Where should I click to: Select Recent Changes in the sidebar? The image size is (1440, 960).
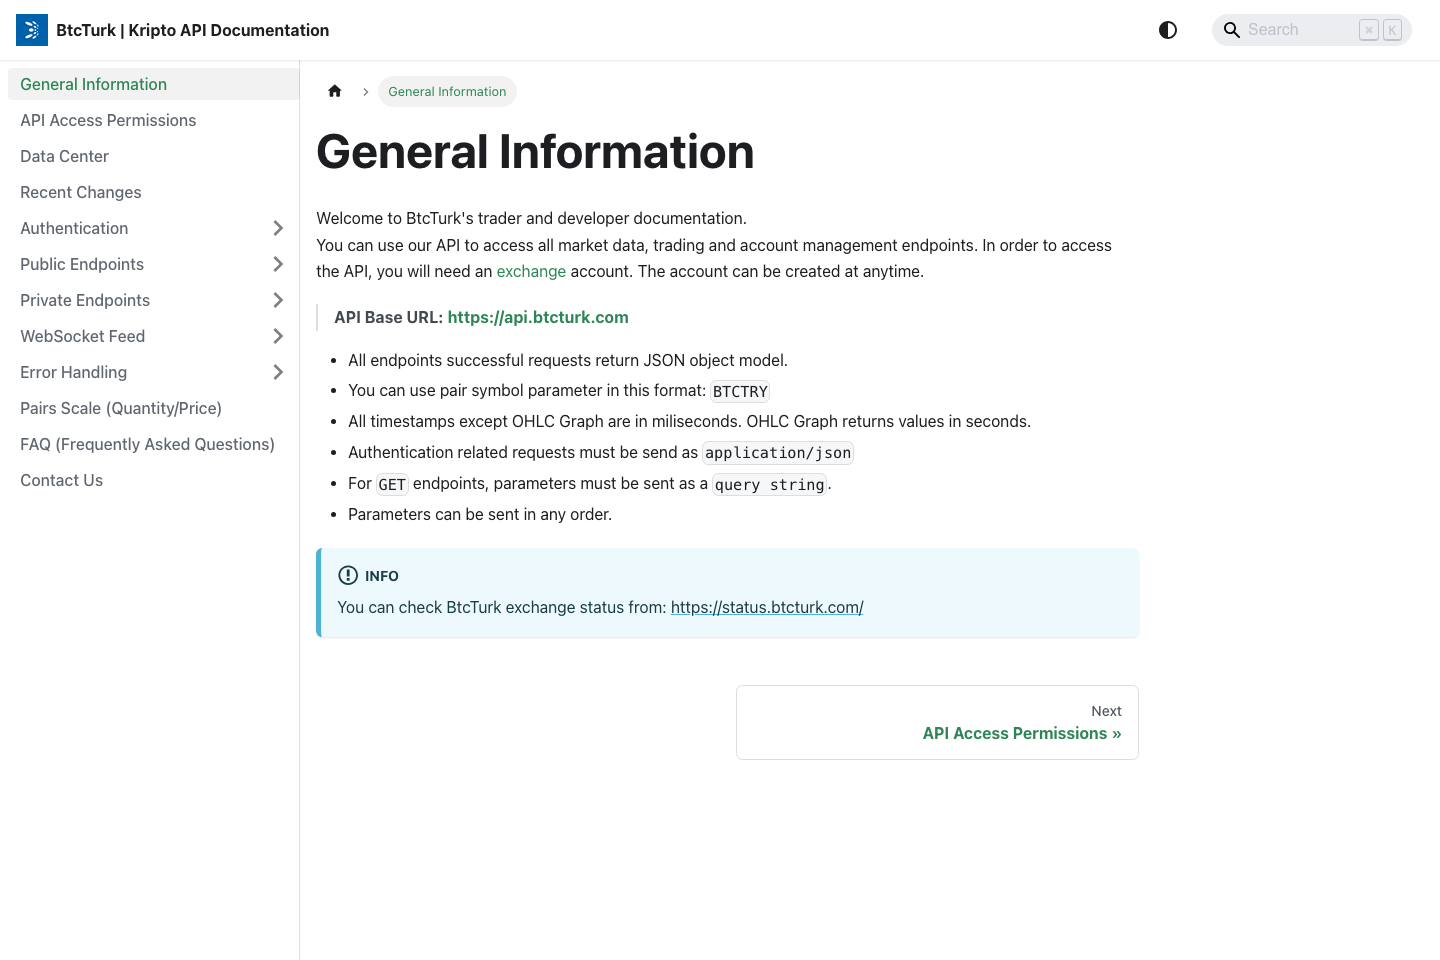tap(80, 192)
